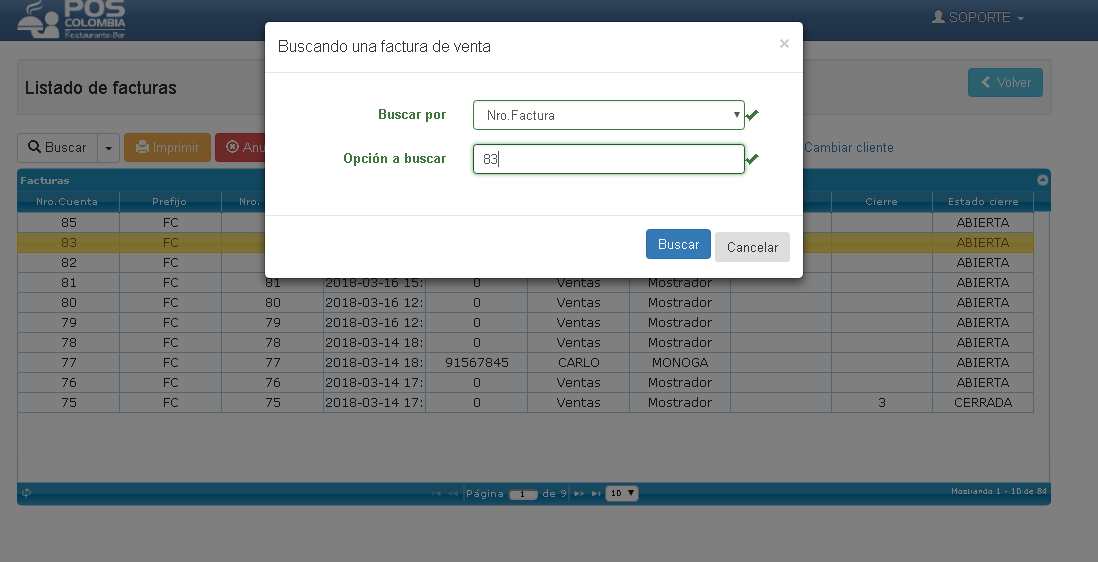Go to the next page in the pager

[579, 493]
